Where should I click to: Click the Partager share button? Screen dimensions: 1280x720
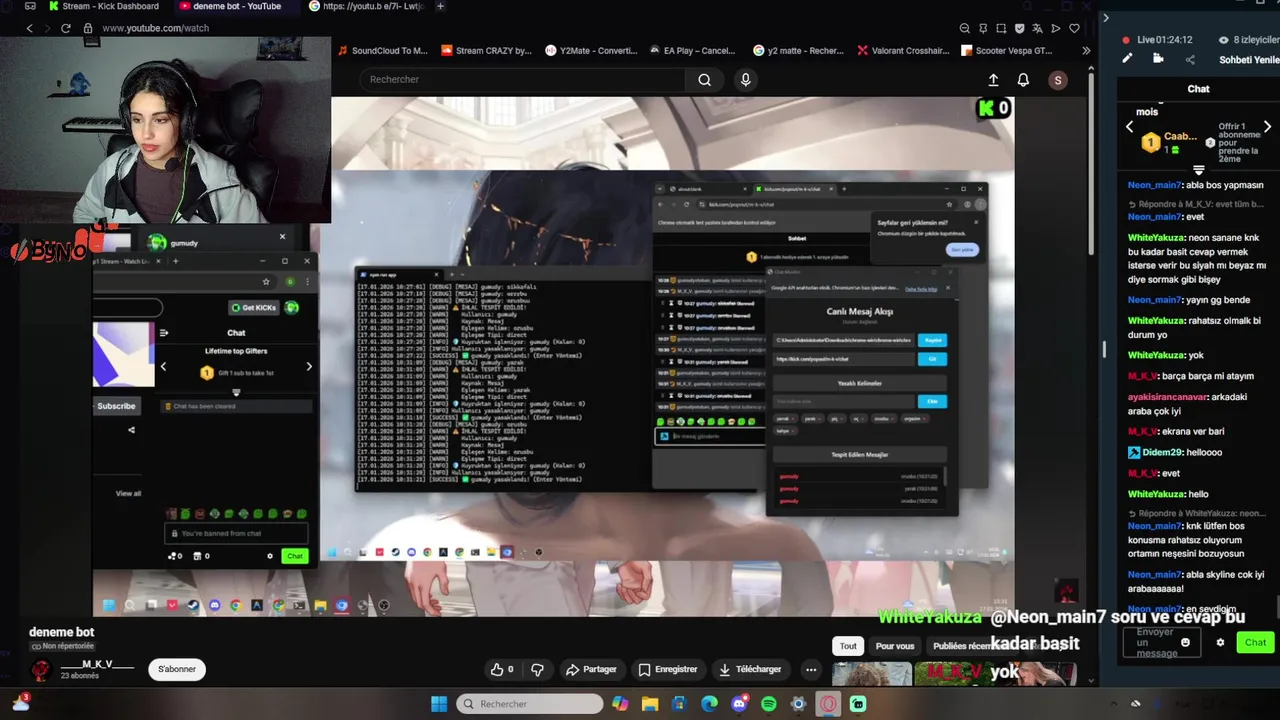(x=591, y=669)
